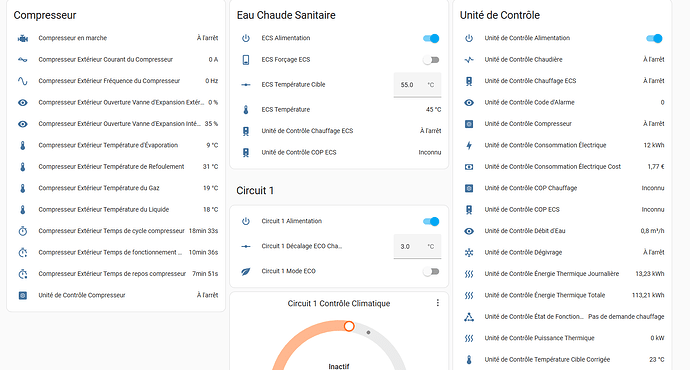Click Circuit 1 Décalage ECO 3.0 field
The width and height of the screenshot is (690, 370).
pos(417,247)
